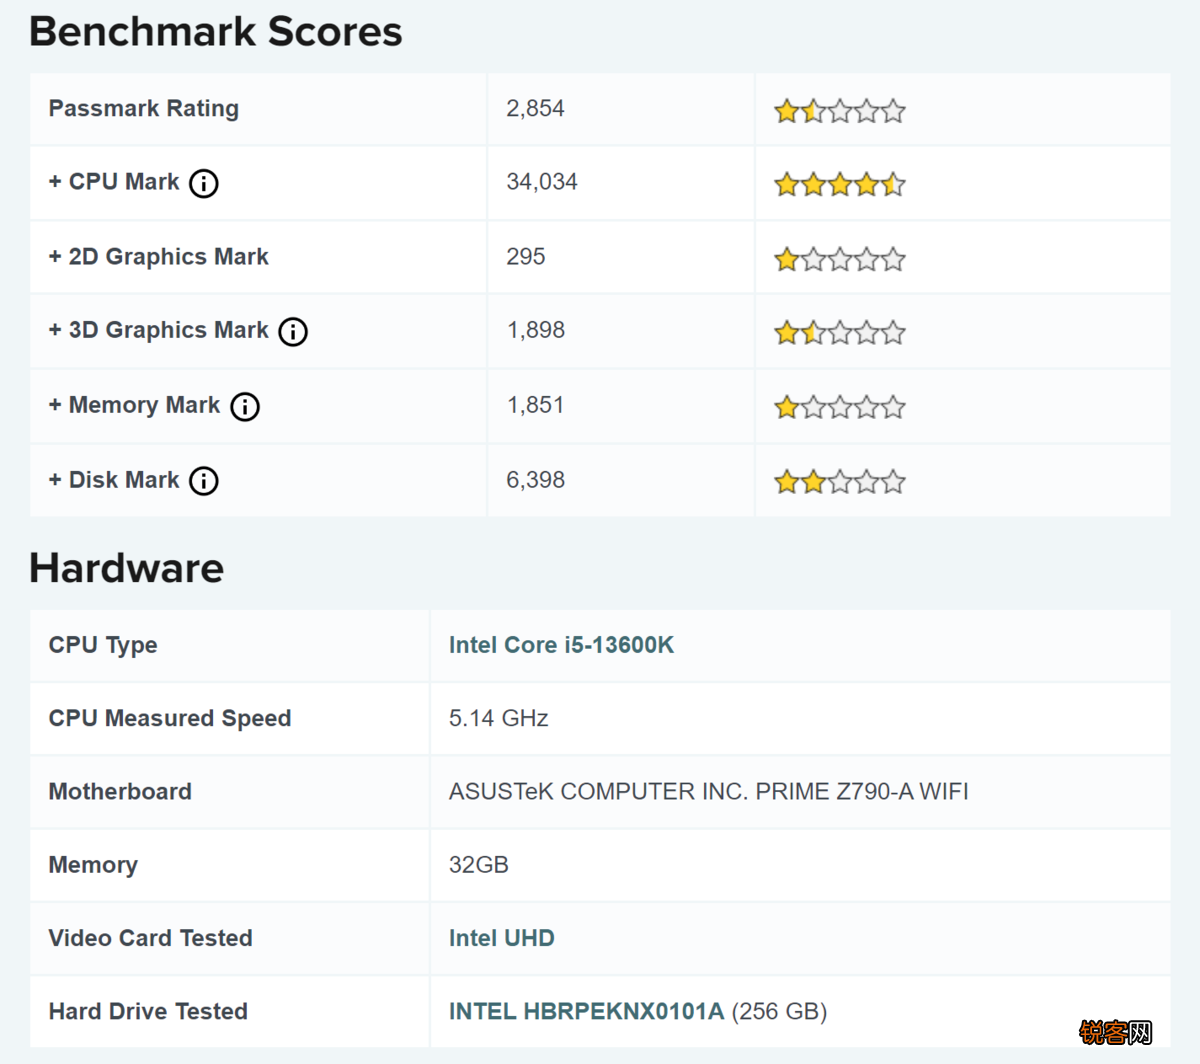Expand the + Disk Mark row
The height and width of the screenshot is (1064, 1200).
click(x=114, y=480)
